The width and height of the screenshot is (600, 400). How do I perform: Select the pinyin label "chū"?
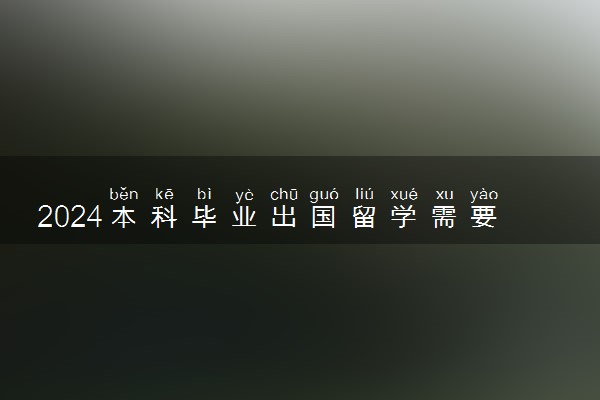pos(284,194)
